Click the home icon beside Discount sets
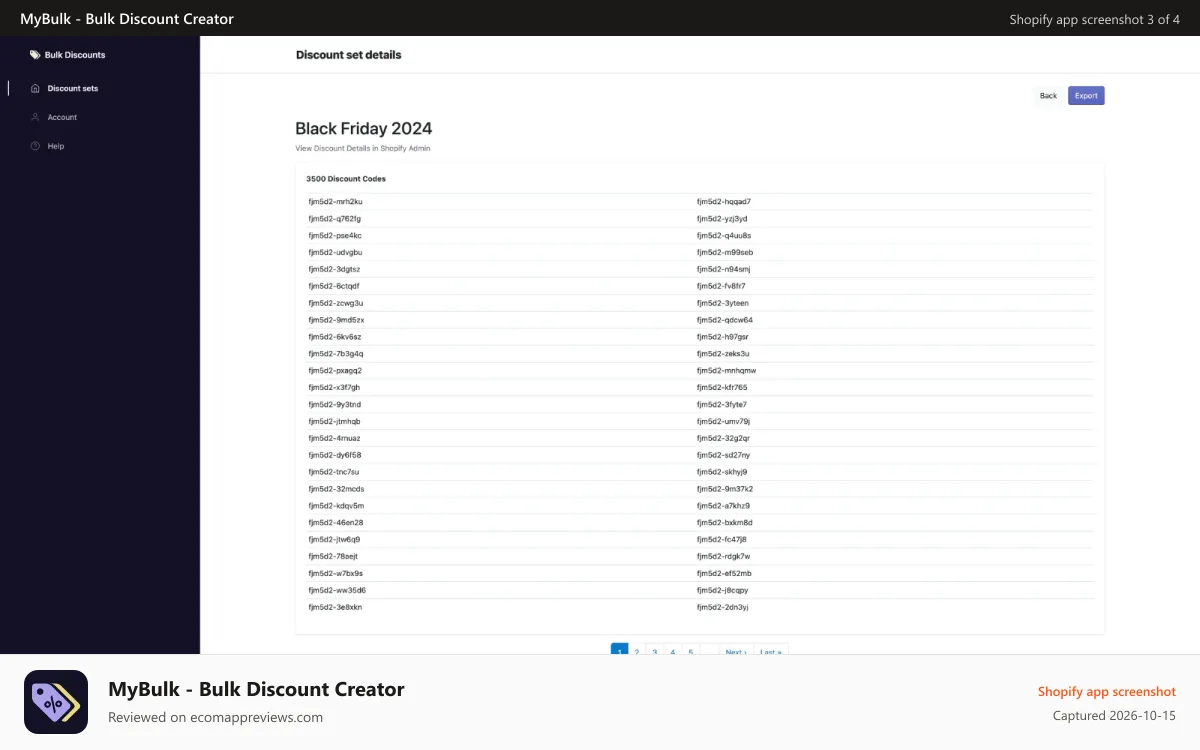This screenshot has height=750, width=1200. [35, 88]
